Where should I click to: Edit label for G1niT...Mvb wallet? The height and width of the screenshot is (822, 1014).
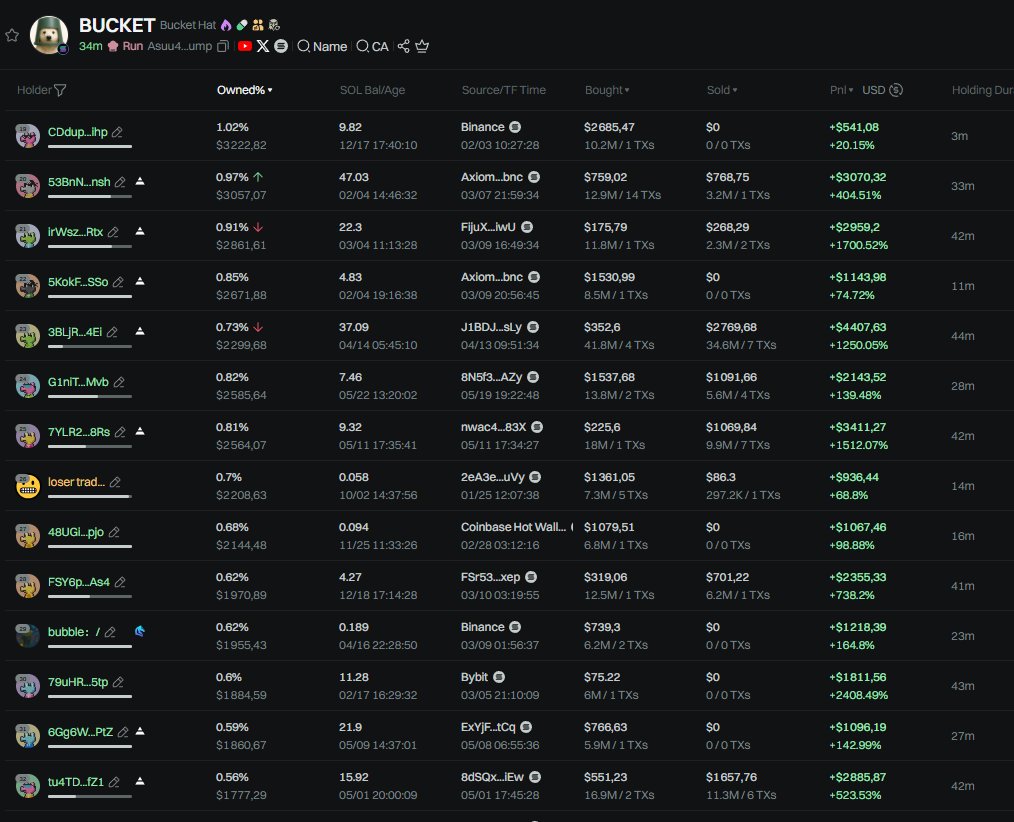click(x=119, y=382)
